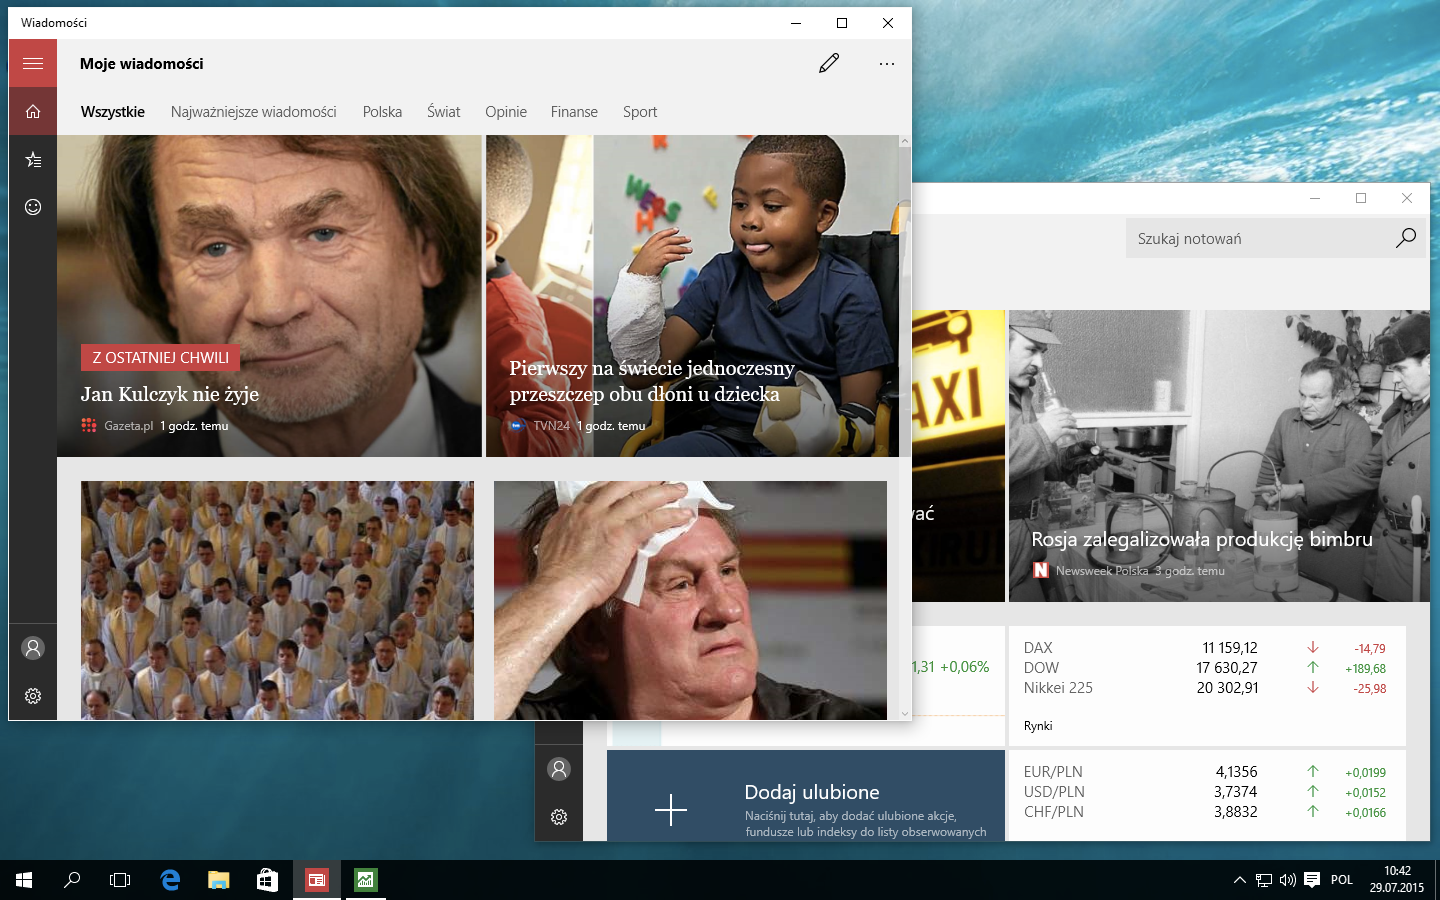Show hidden tray icons chevron
The image size is (1440, 900).
click(1239, 880)
